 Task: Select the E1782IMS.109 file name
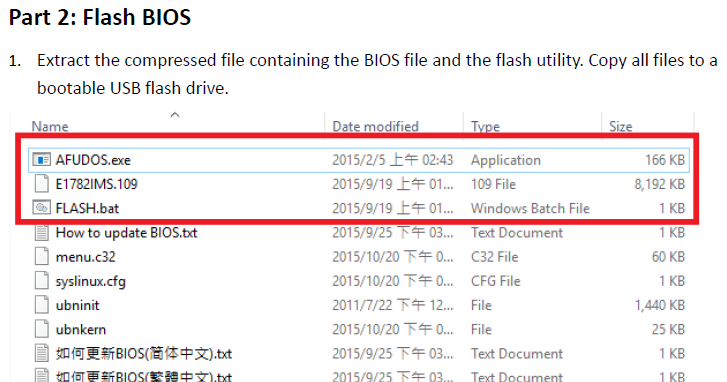click(x=96, y=184)
